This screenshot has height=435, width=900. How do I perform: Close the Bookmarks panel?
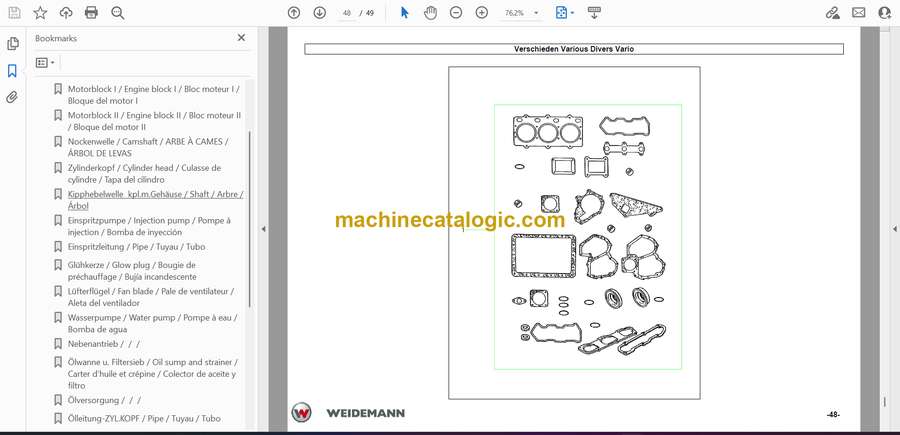tap(241, 38)
